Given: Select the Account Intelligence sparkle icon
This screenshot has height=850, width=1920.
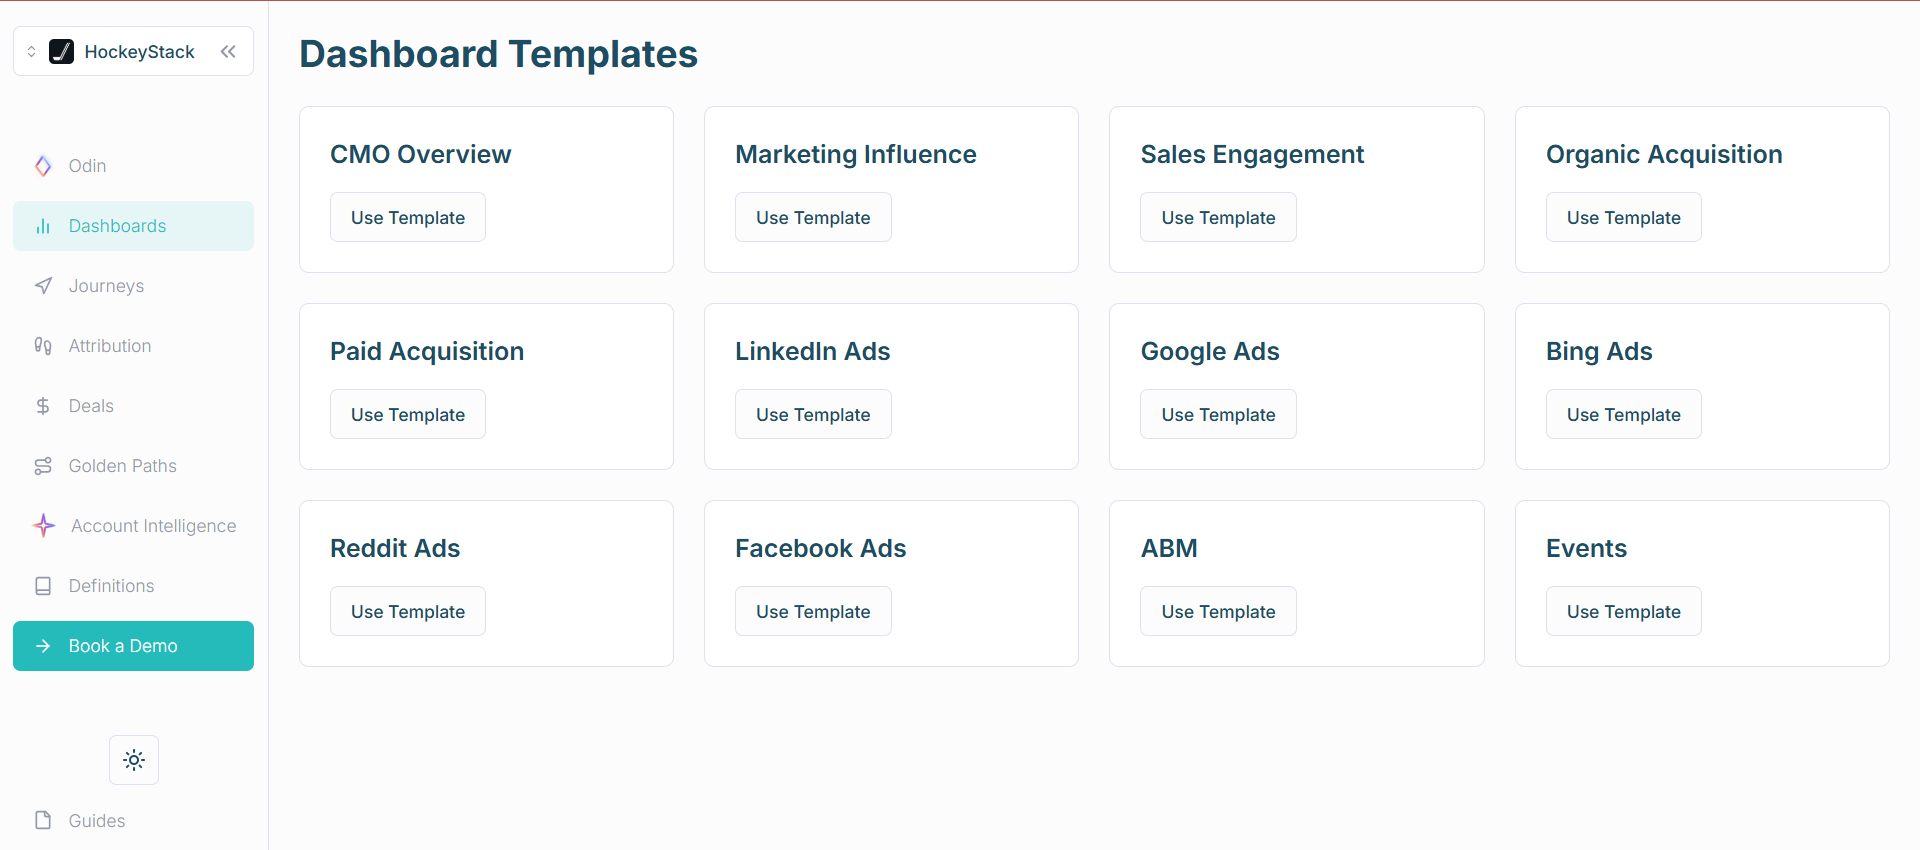Looking at the screenshot, I should tap(42, 526).
